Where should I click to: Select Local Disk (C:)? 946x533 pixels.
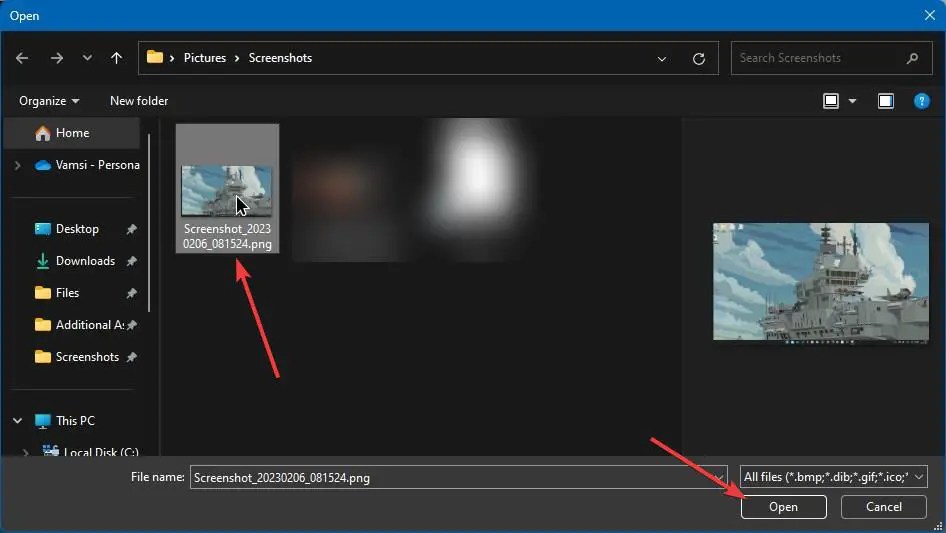point(101,451)
